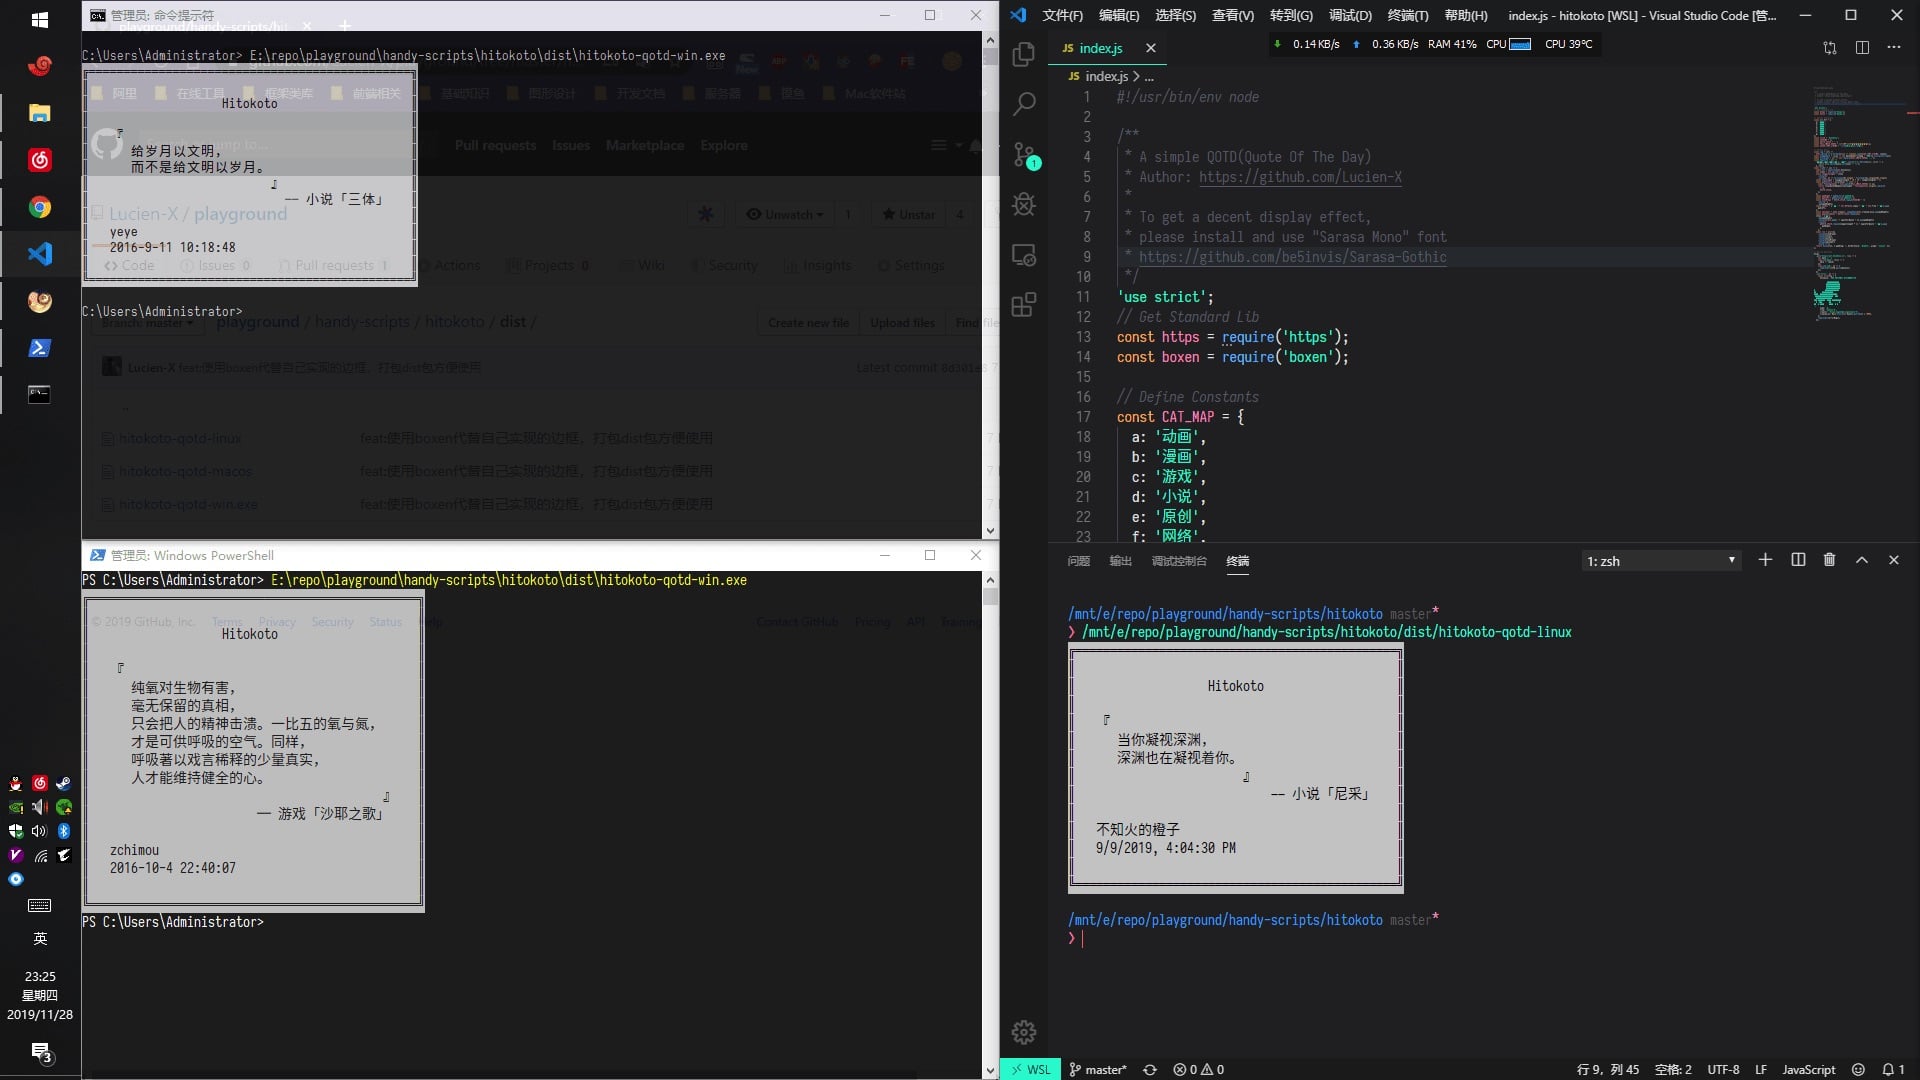Open the be5invis/Sarasa-Gothic GitHub link
Screen dimensions: 1920x1080
click(1292, 257)
